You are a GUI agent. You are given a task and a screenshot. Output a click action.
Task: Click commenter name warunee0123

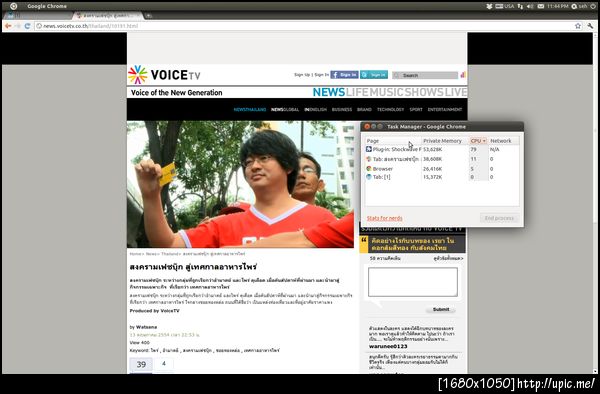[388, 346]
